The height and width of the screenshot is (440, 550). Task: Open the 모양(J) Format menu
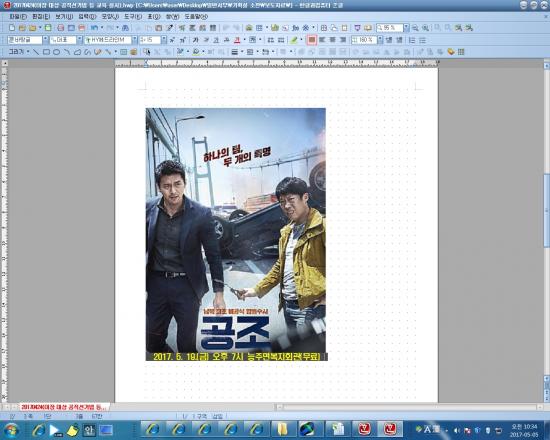tap(110, 16)
